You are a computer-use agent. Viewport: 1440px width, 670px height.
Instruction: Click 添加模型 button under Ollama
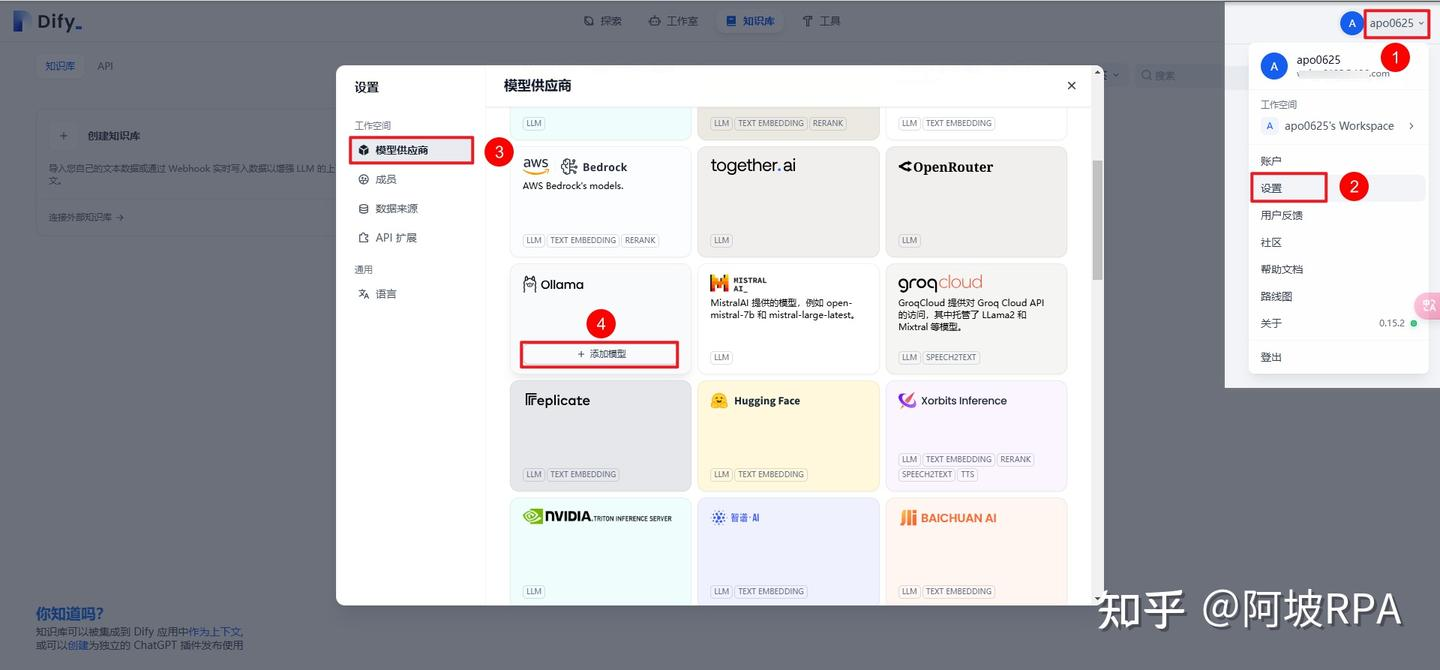click(x=600, y=354)
